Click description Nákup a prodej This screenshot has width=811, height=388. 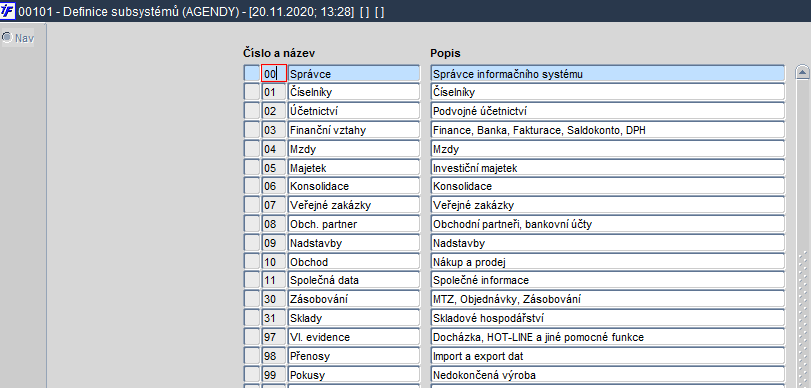[607, 262]
